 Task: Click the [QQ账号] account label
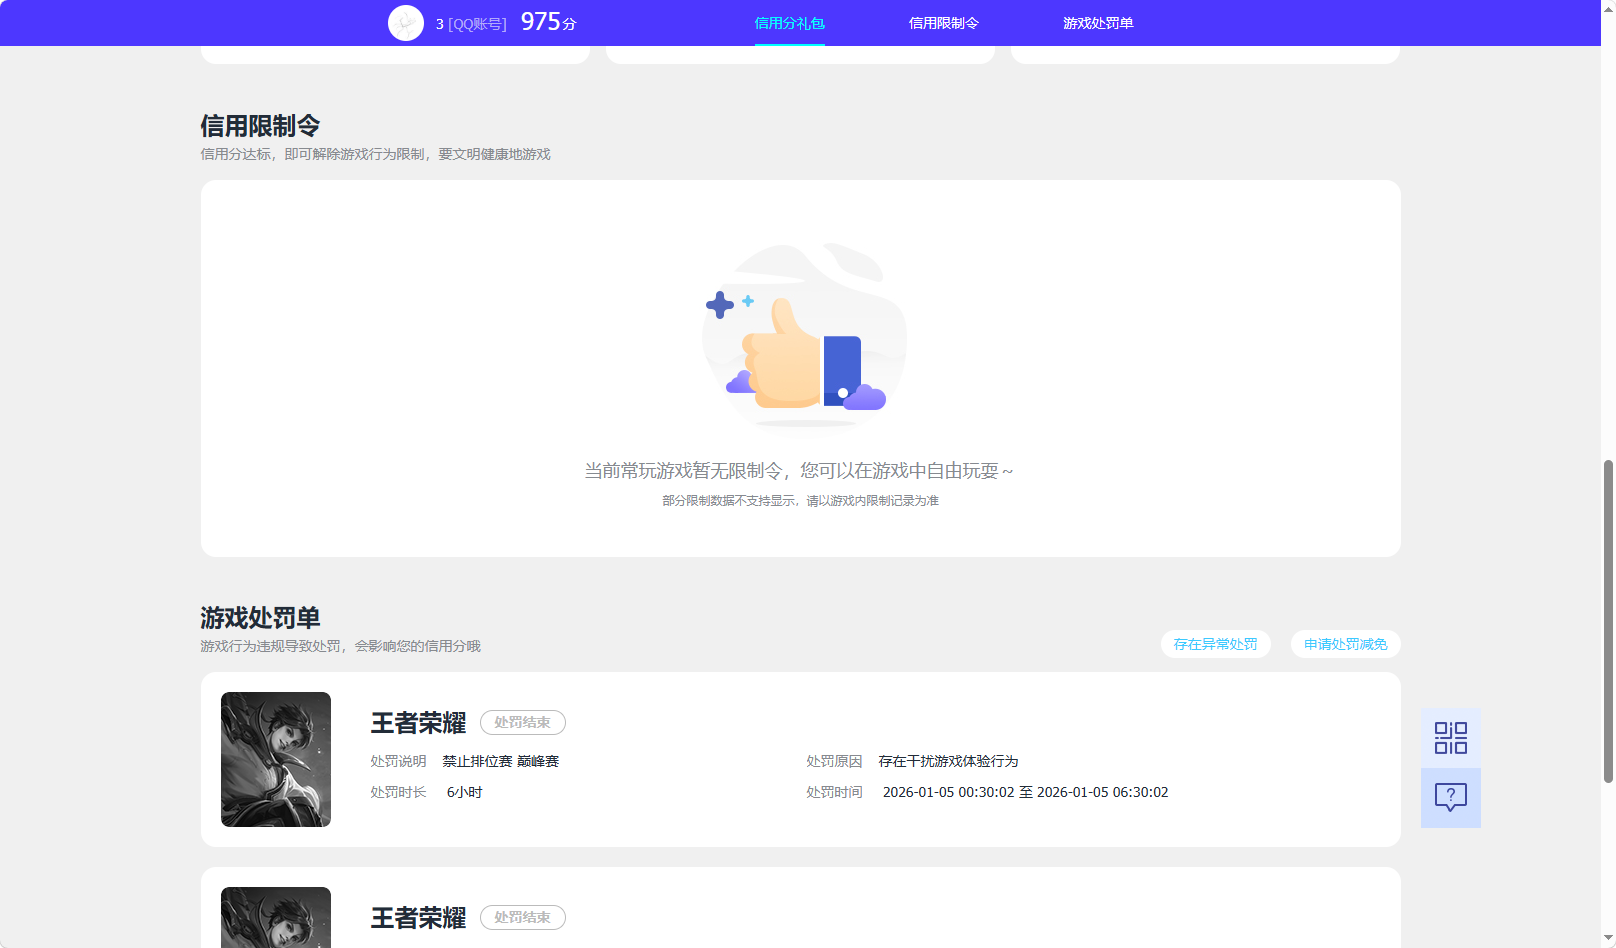click(477, 22)
